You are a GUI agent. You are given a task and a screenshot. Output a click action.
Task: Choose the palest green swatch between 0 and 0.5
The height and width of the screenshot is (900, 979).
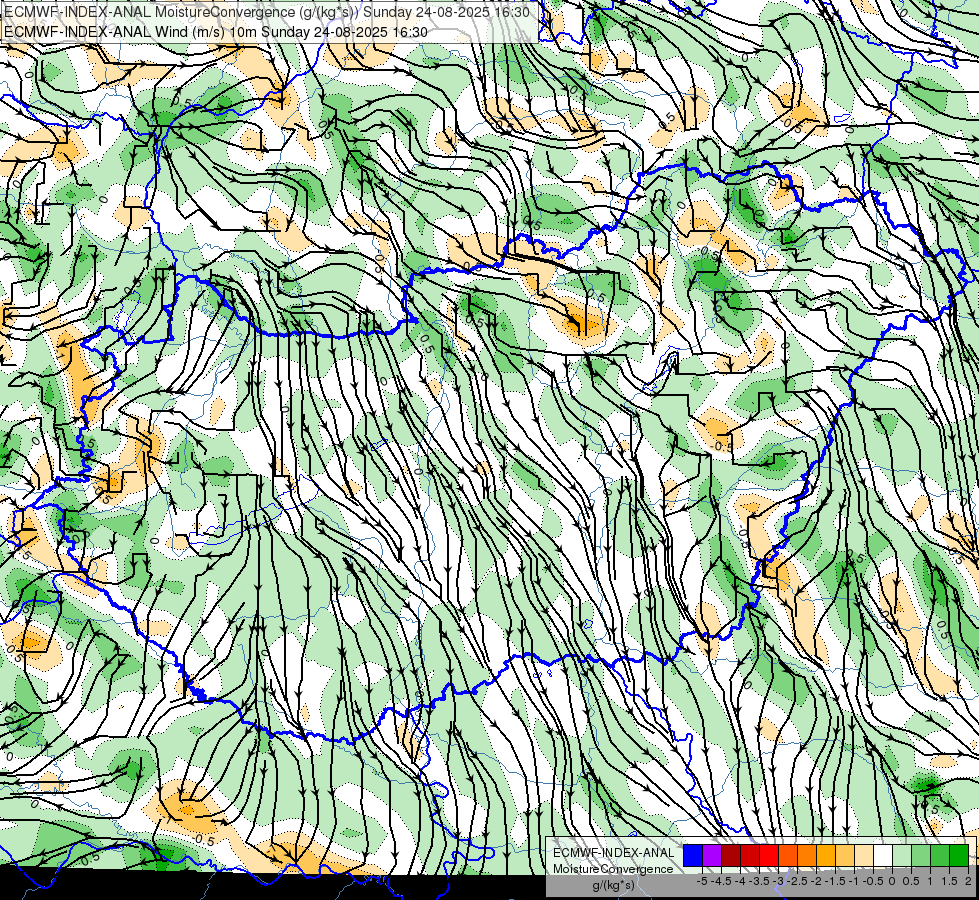coord(902,856)
